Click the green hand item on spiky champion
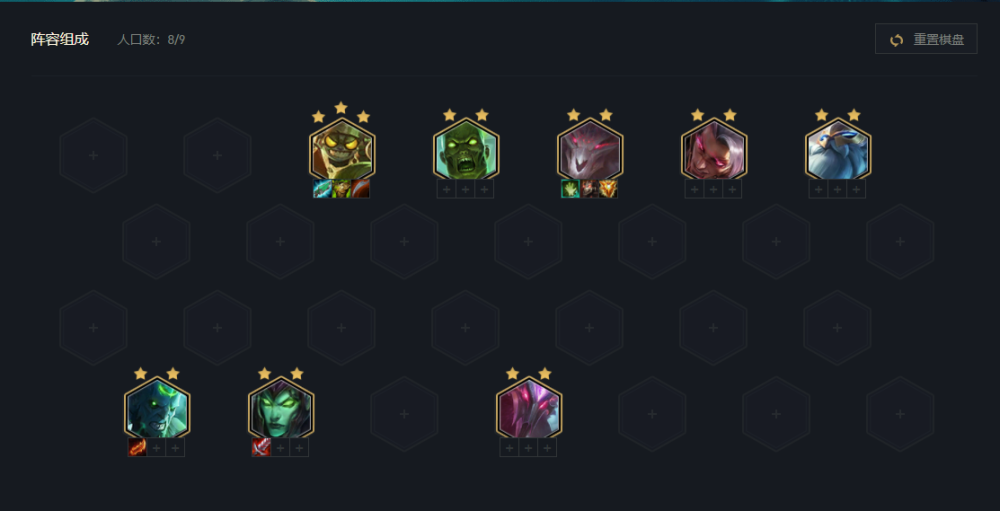The image size is (1000, 511). pos(570,189)
